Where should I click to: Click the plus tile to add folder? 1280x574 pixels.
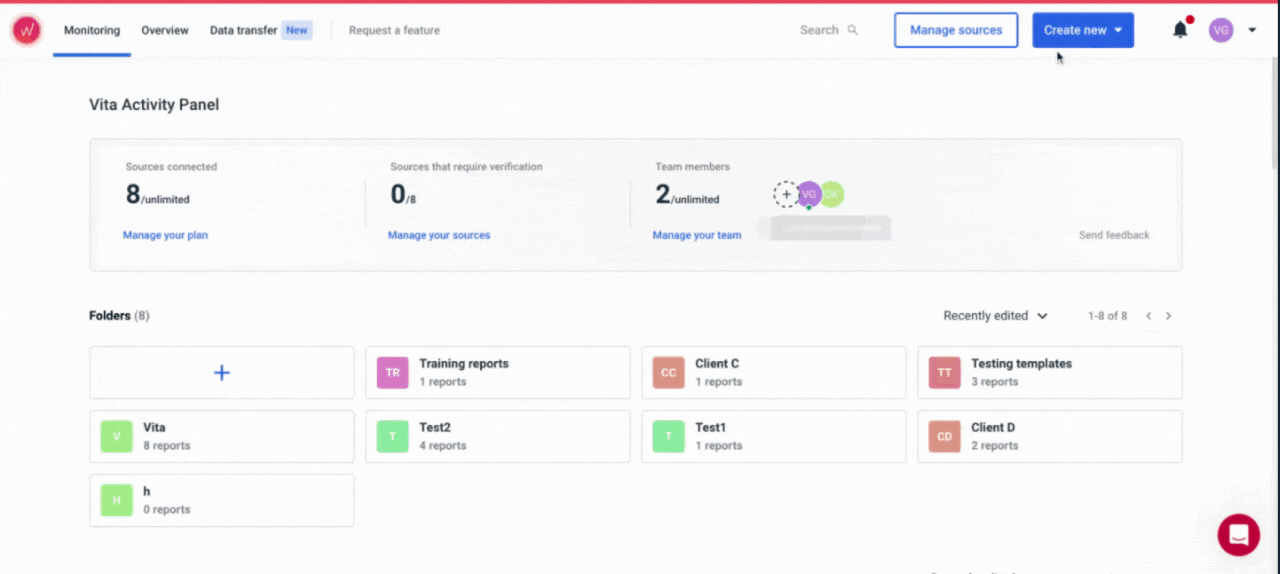point(222,373)
